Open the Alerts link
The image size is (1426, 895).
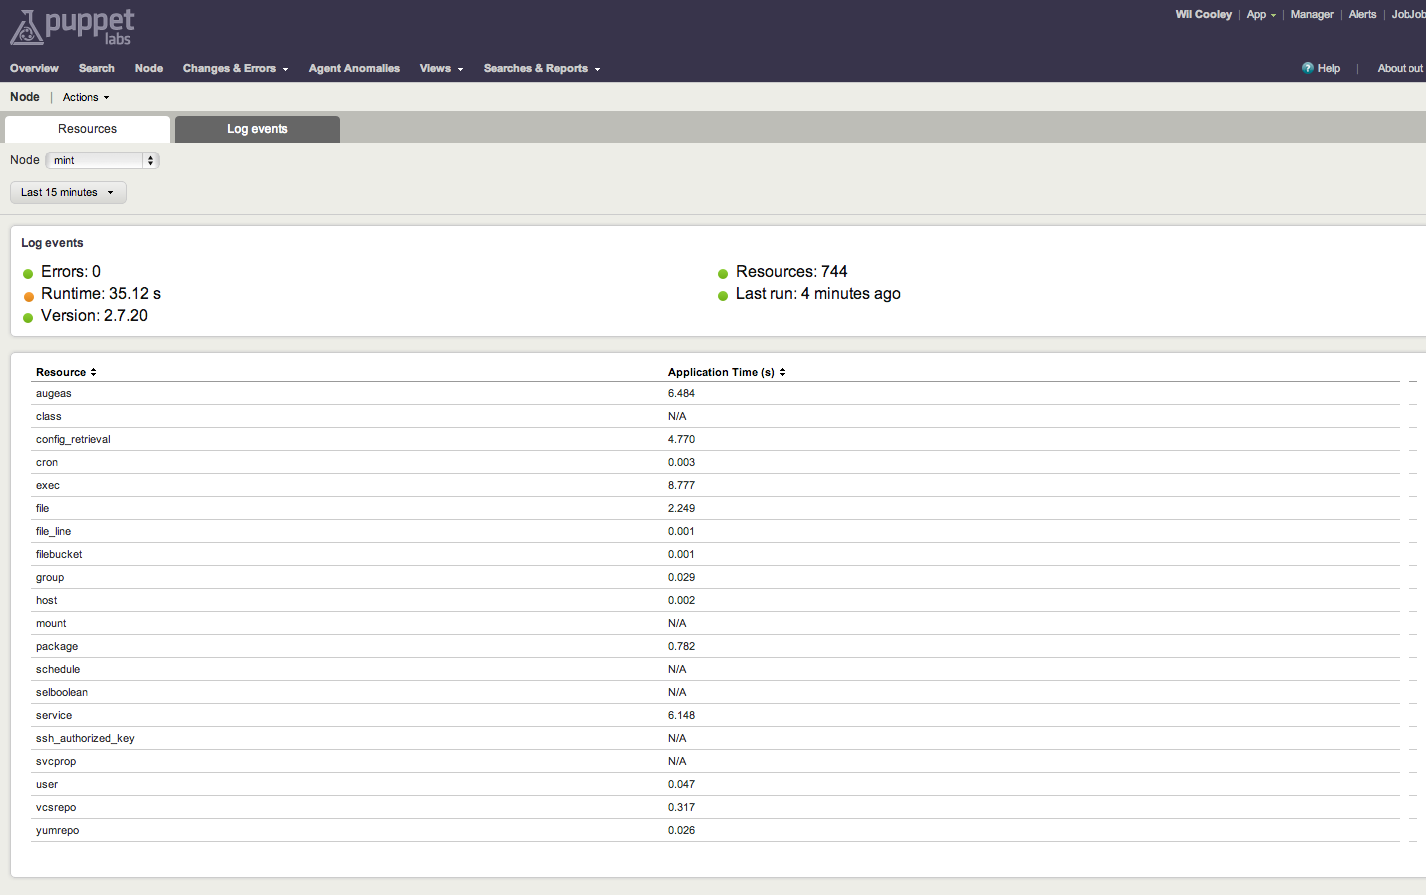pos(1362,14)
